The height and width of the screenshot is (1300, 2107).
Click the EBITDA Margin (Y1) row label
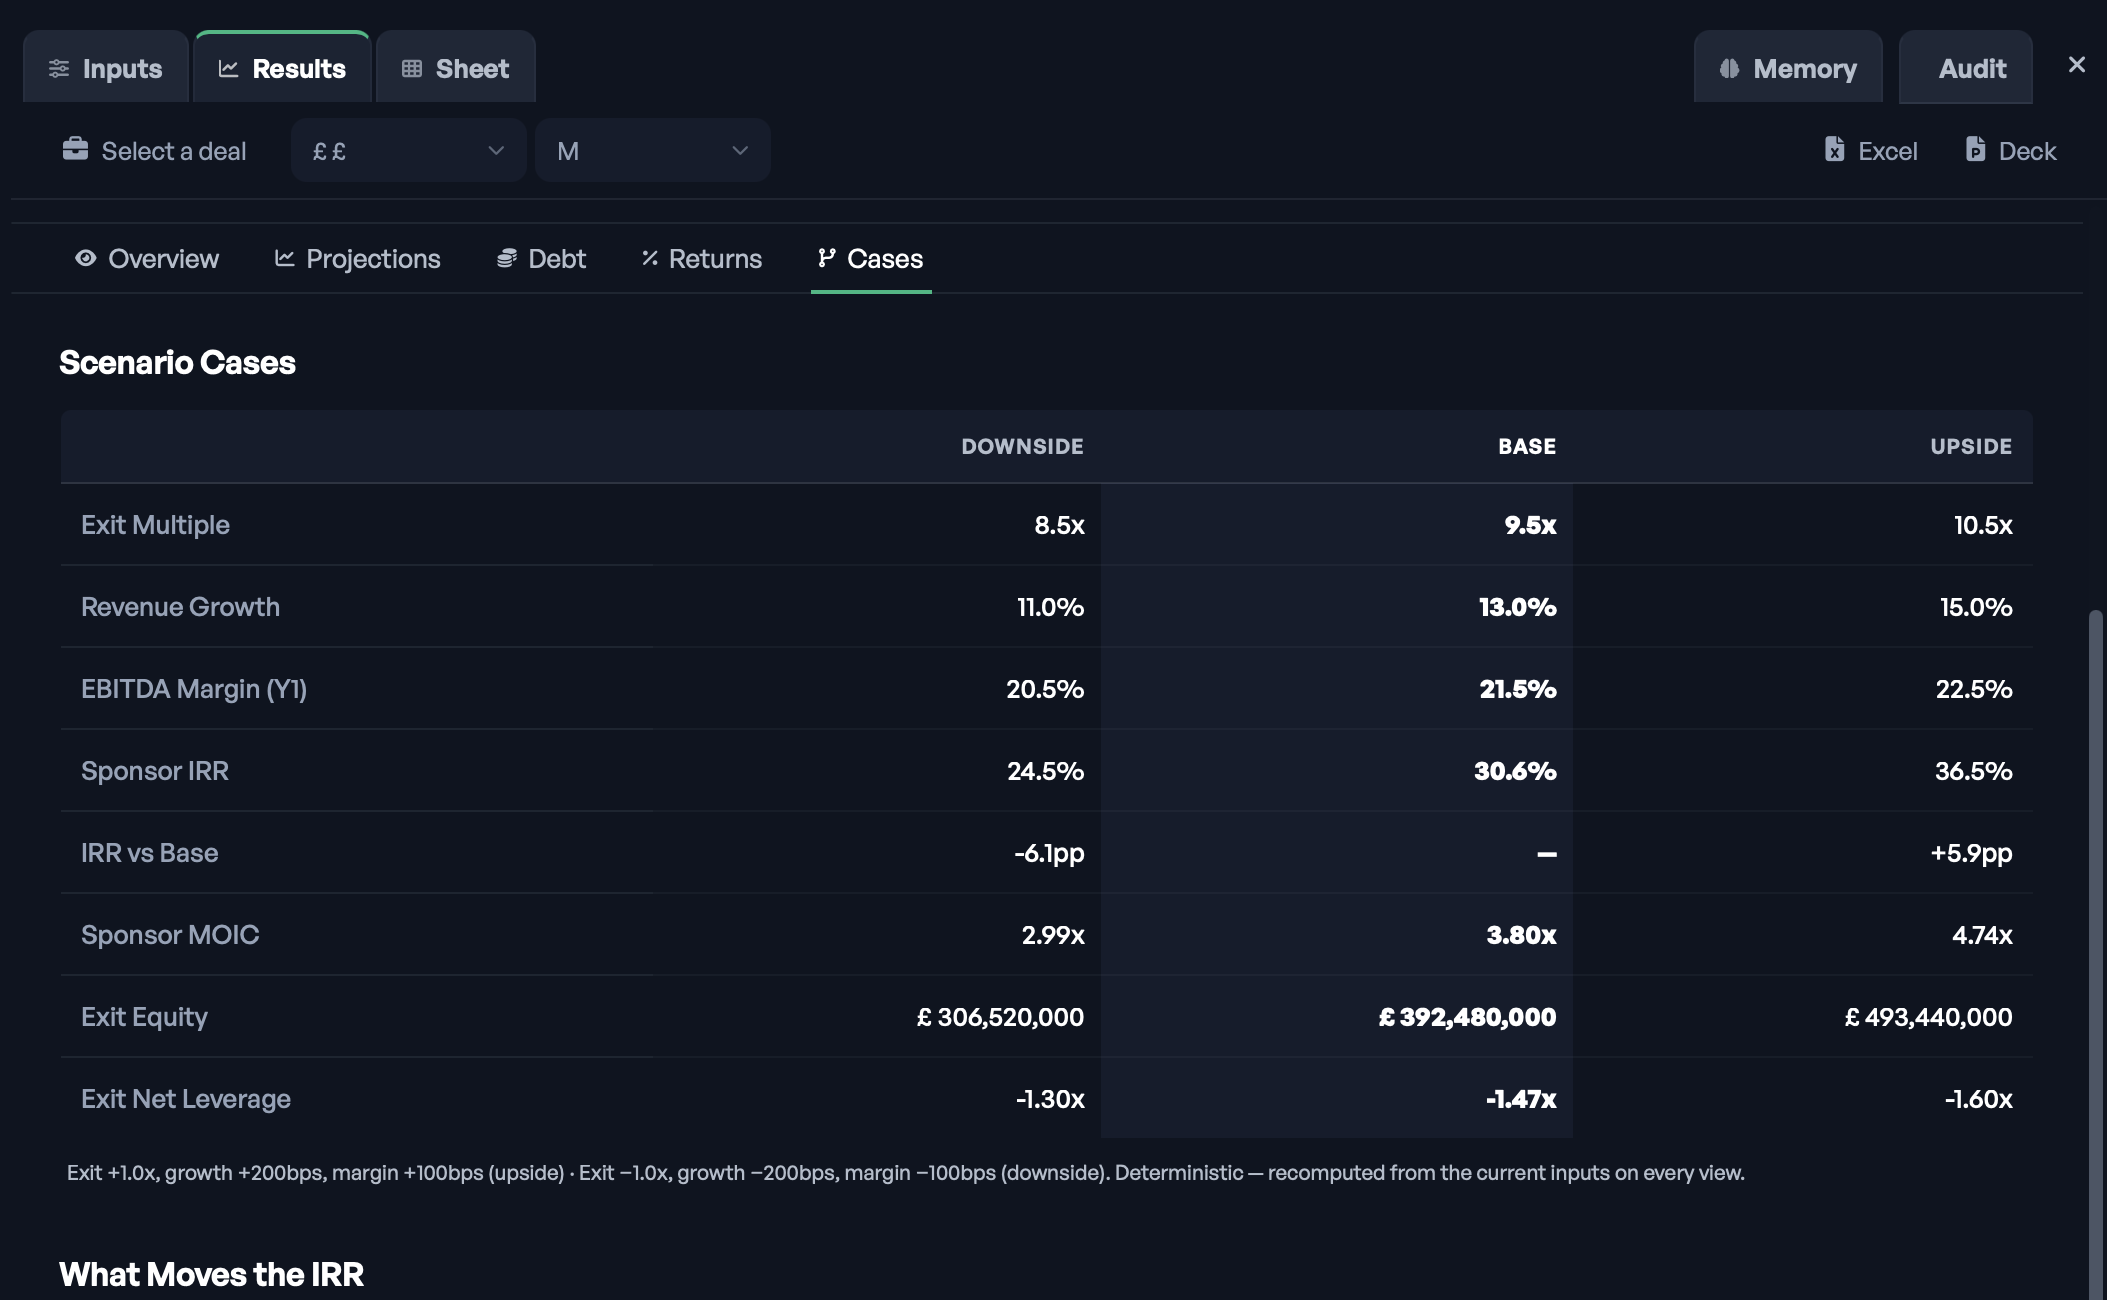point(194,689)
